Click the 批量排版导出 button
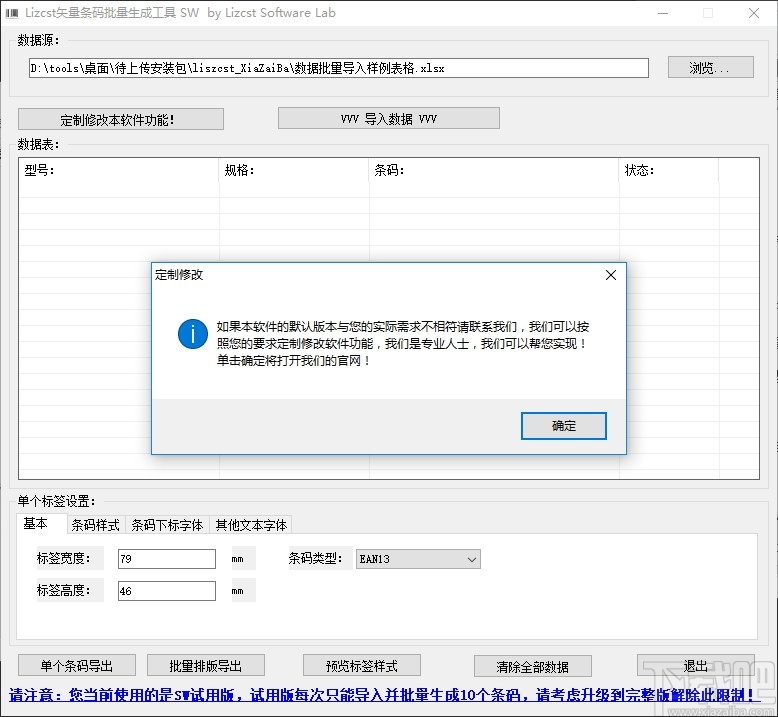The image size is (778, 717). (205, 665)
